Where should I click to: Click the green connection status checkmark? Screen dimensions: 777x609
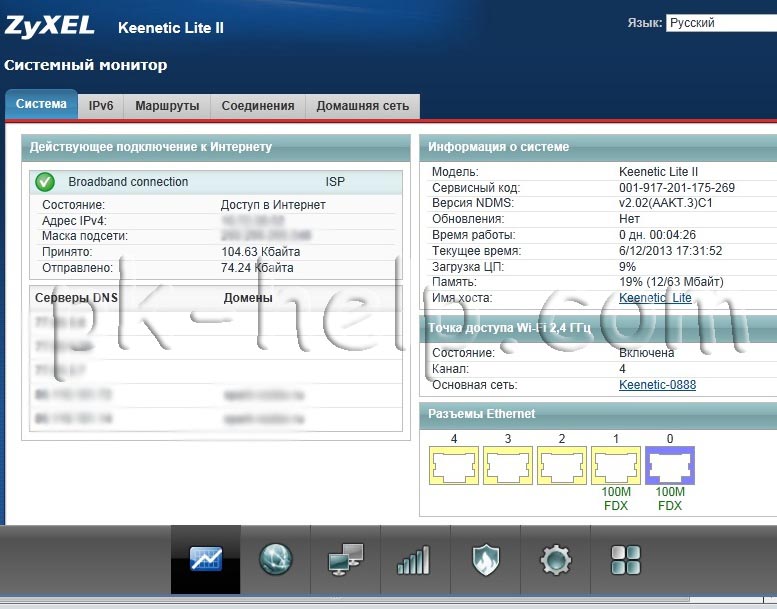tap(45, 182)
